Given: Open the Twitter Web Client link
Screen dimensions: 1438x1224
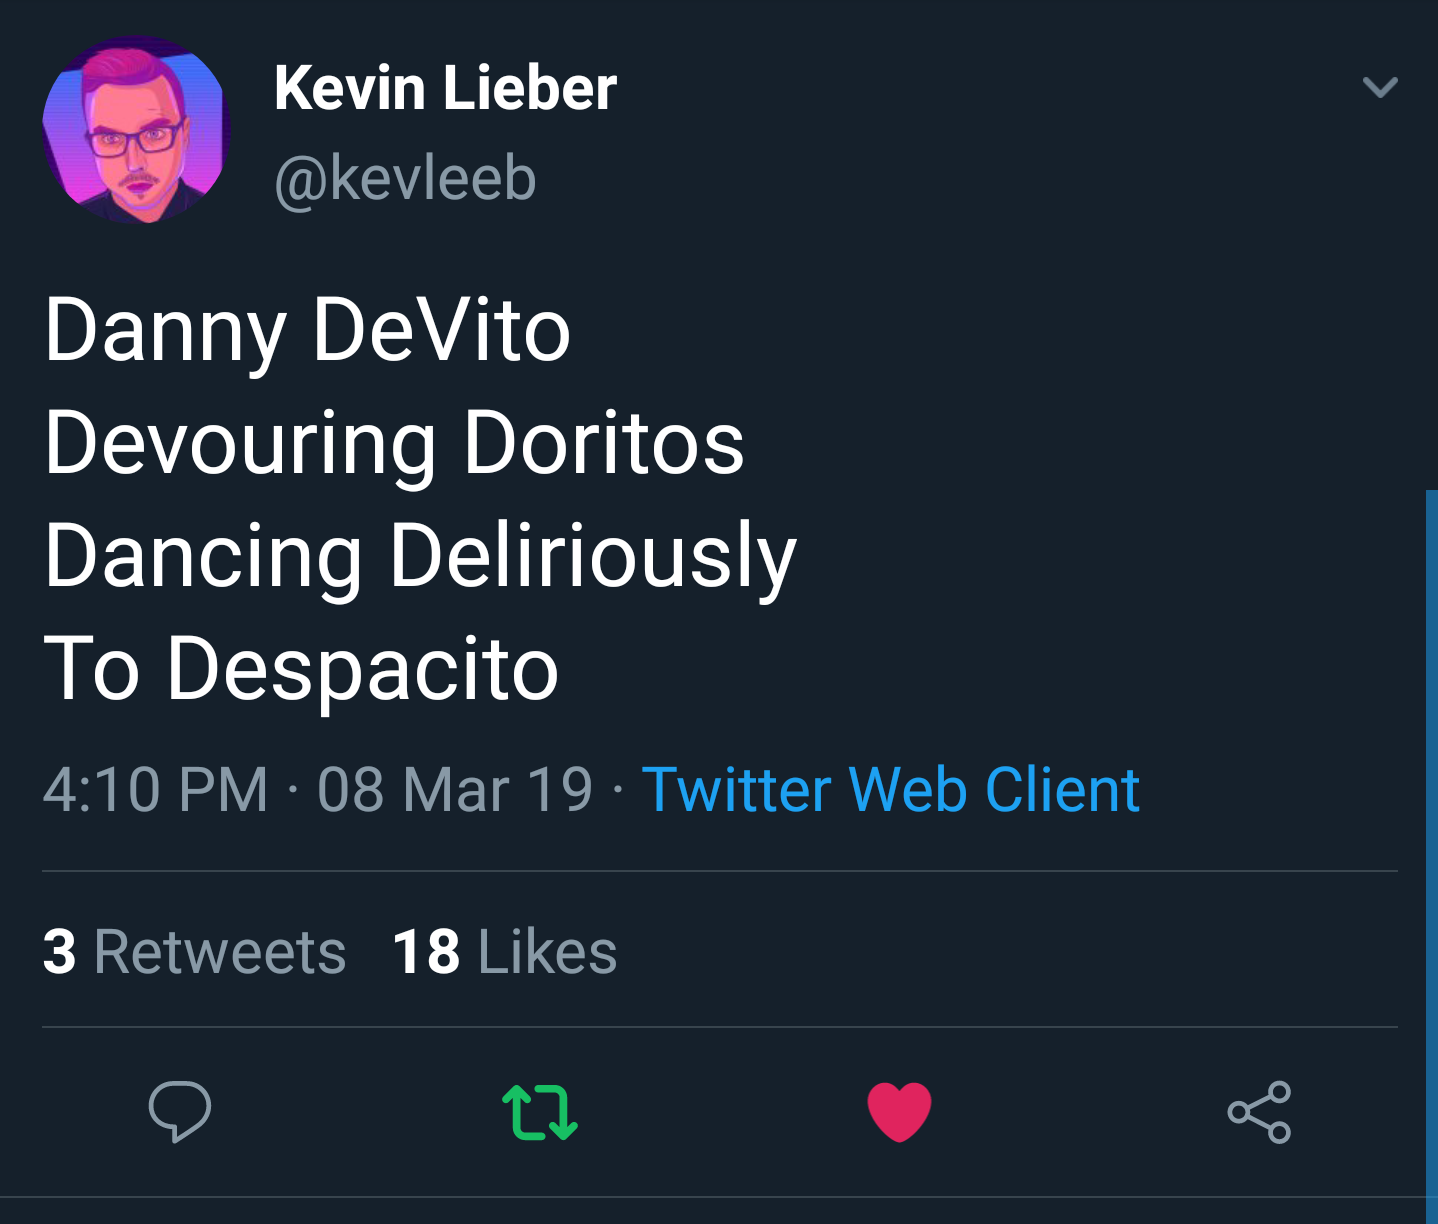Looking at the screenshot, I should pos(891,790).
